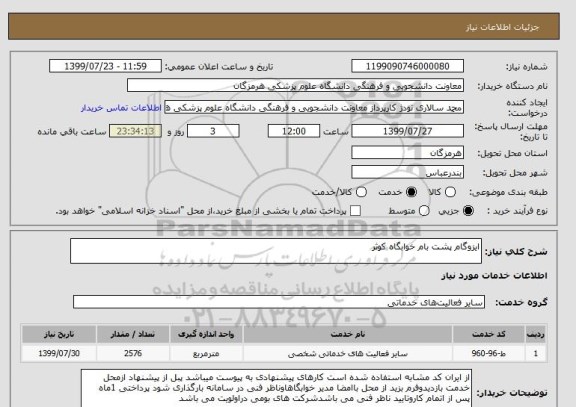Click the ساعت باقی مانده label

[72, 132]
